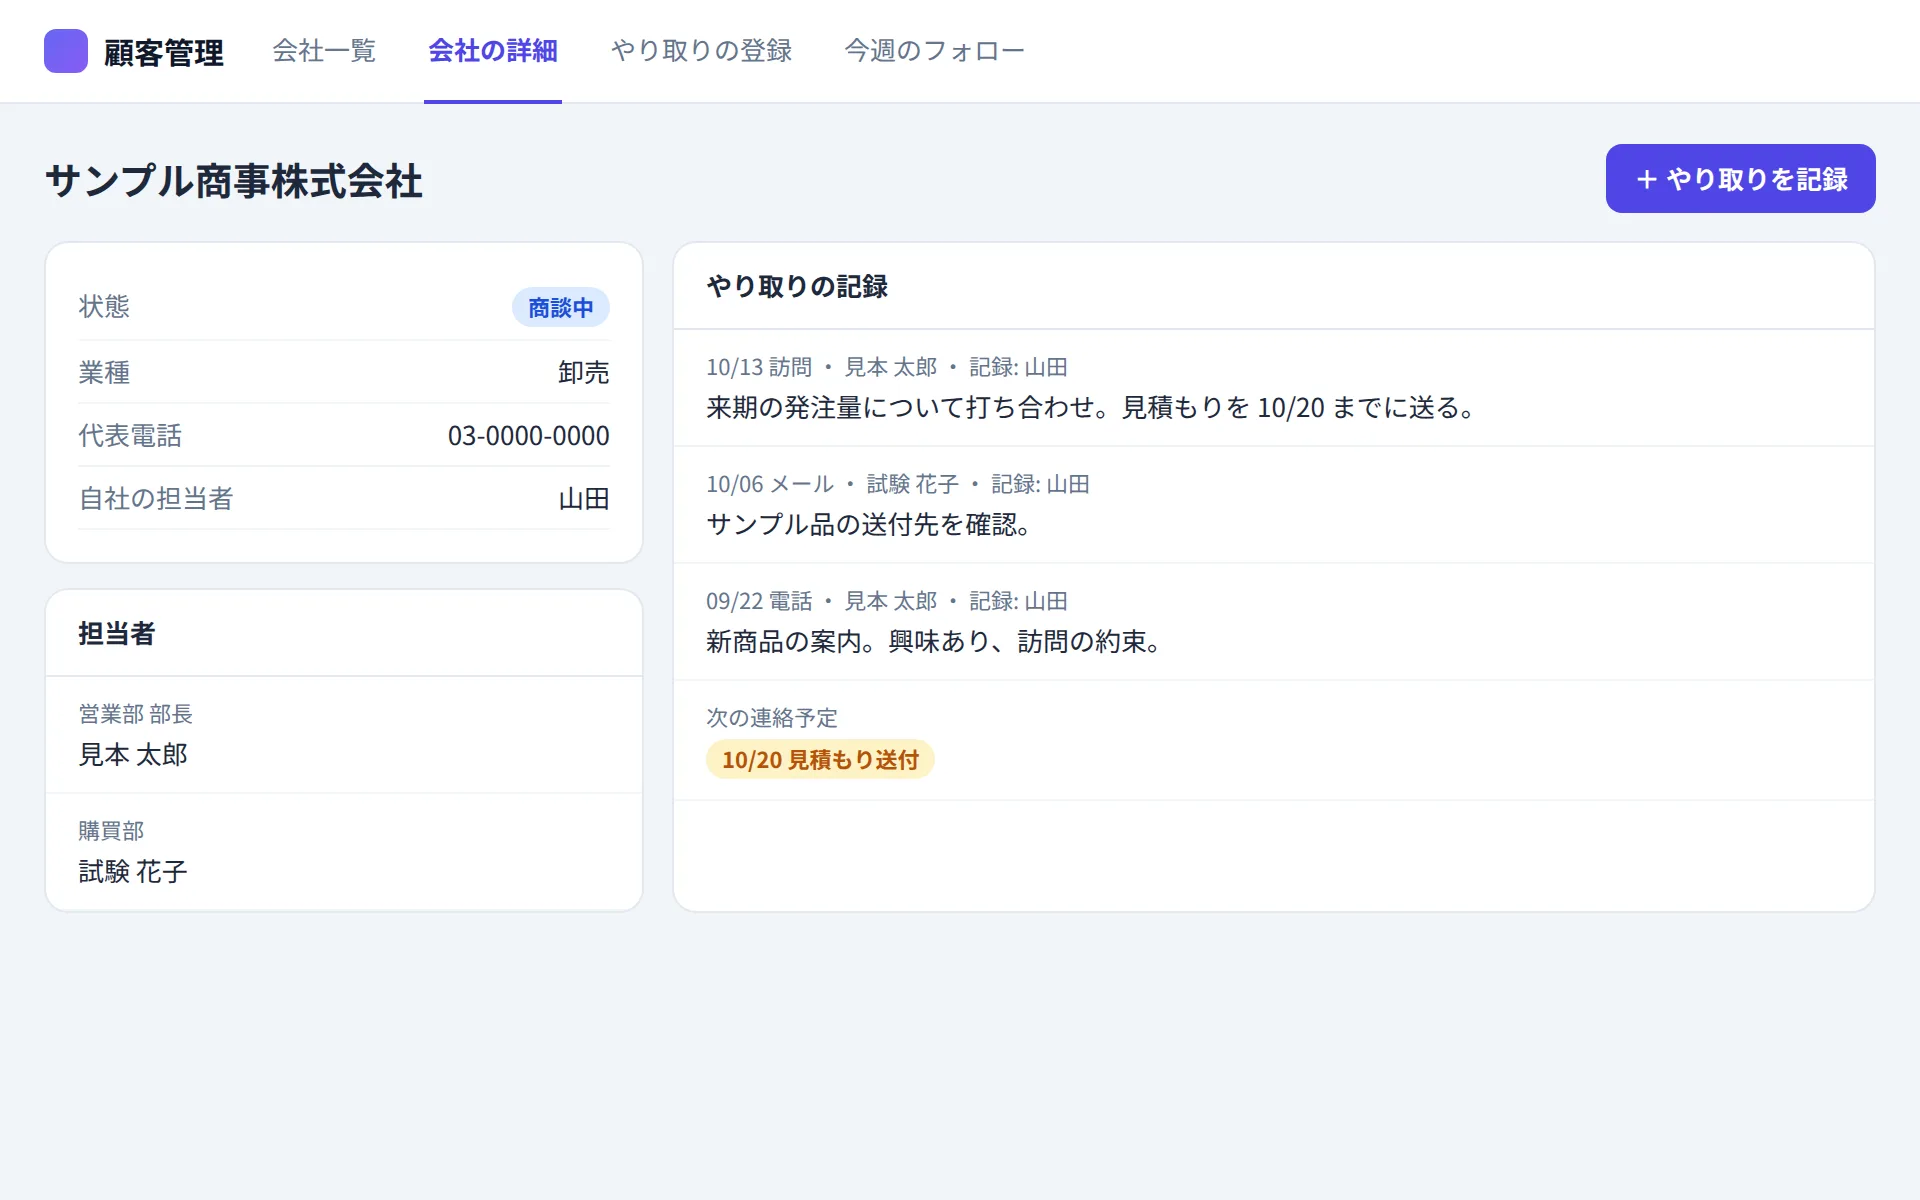Click the 営業部 部長 department label

[x=136, y=714]
